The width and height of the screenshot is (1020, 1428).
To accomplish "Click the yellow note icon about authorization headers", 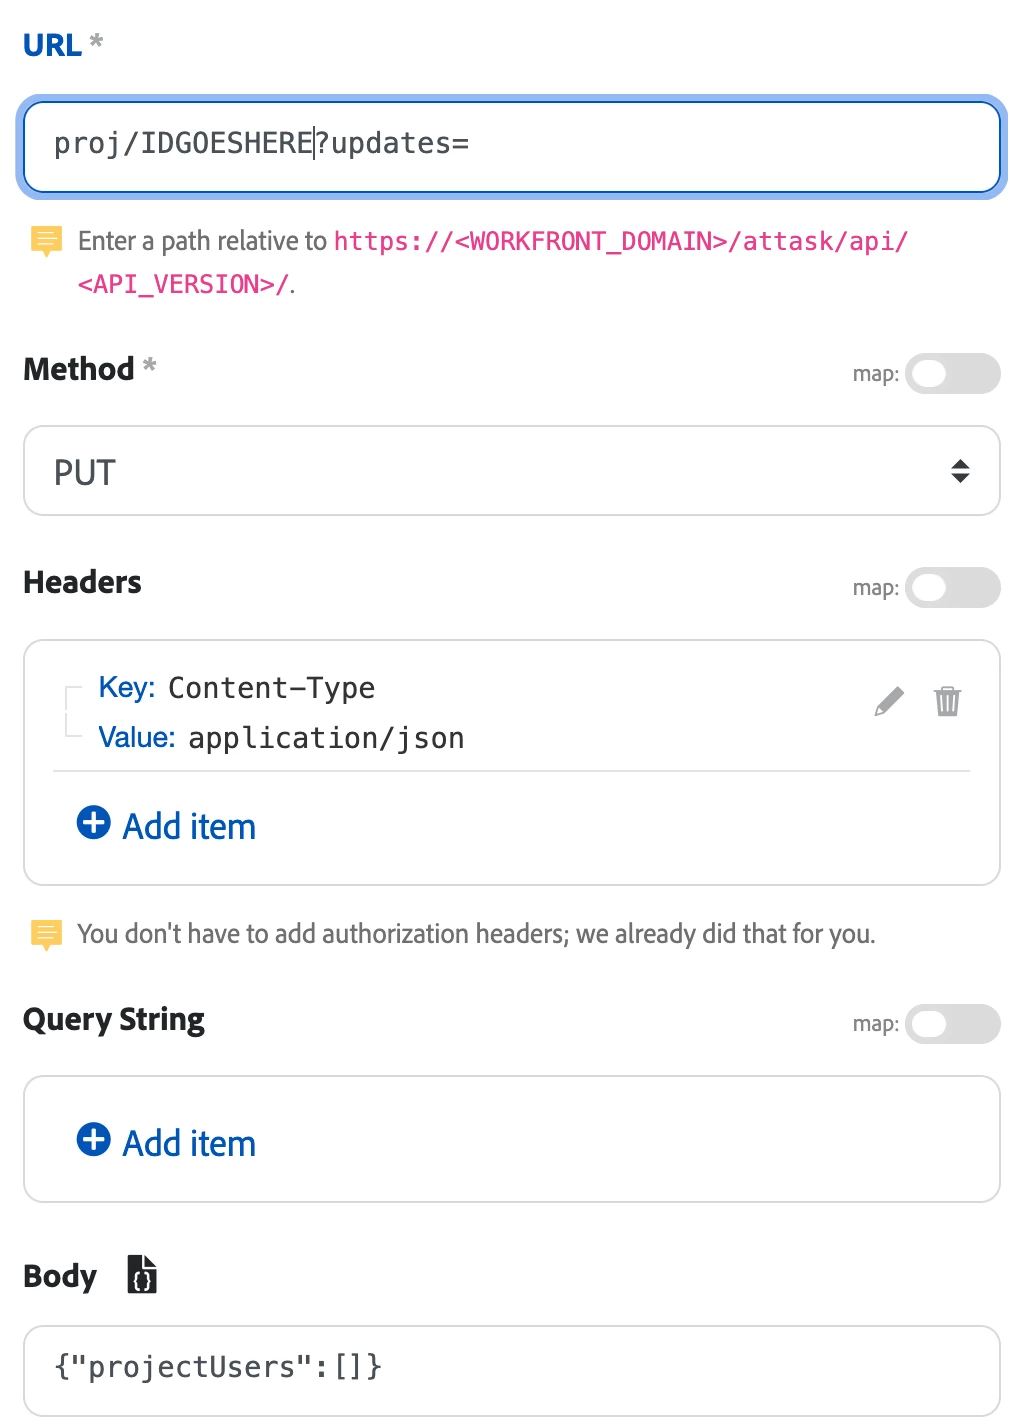I will [46, 934].
